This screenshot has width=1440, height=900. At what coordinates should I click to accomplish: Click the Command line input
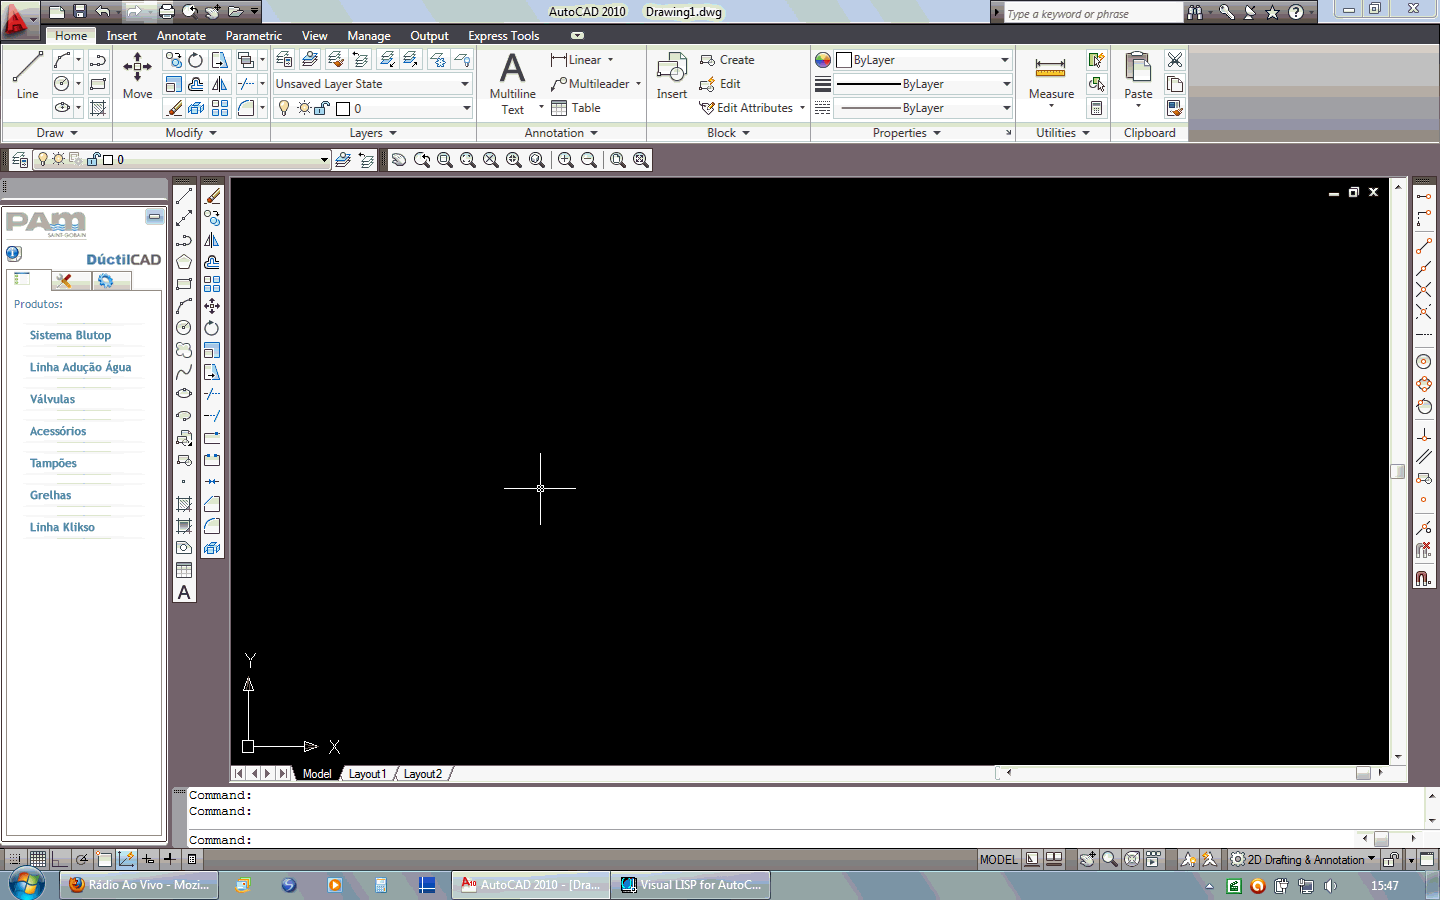click(x=770, y=840)
